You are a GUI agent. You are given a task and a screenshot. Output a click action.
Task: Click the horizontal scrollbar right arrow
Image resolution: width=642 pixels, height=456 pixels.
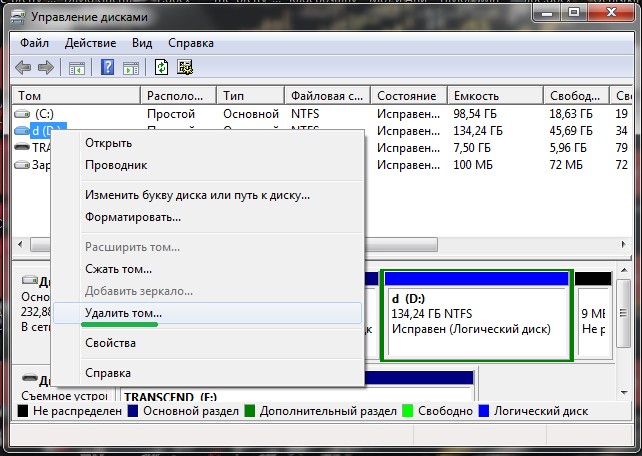[623, 245]
